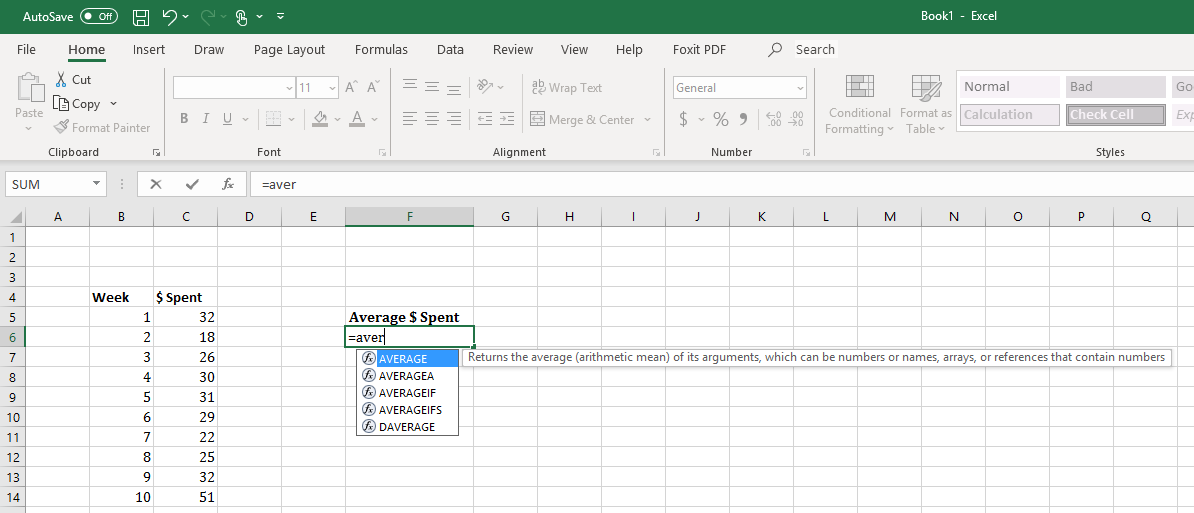Toggle the AutoSave switch
1194x513 pixels.
[98, 17]
